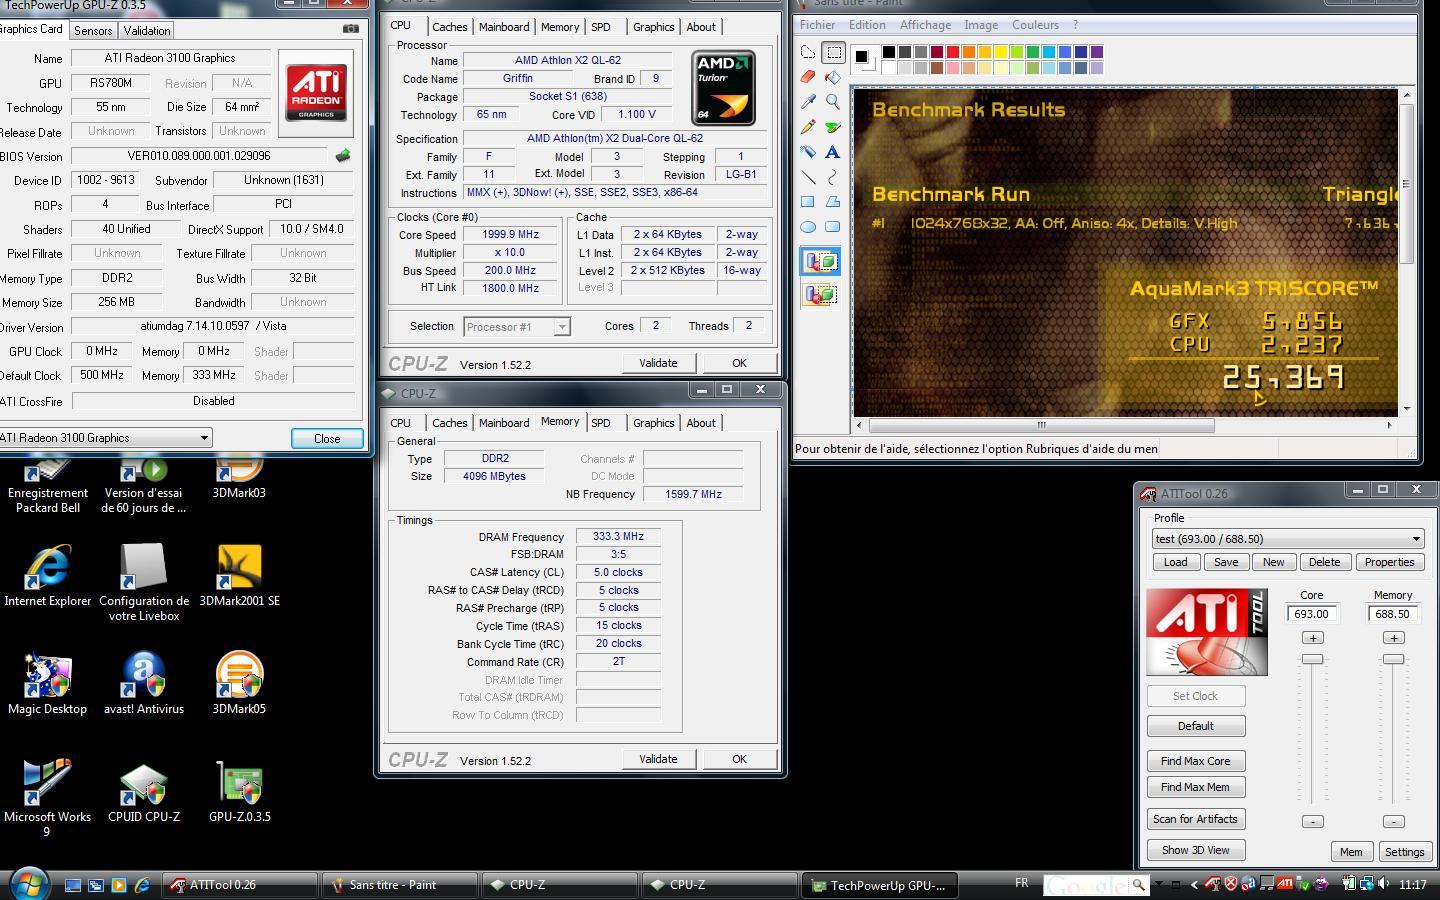
Task: Click the Core clock value field 693.00
Action: pyautogui.click(x=1311, y=614)
